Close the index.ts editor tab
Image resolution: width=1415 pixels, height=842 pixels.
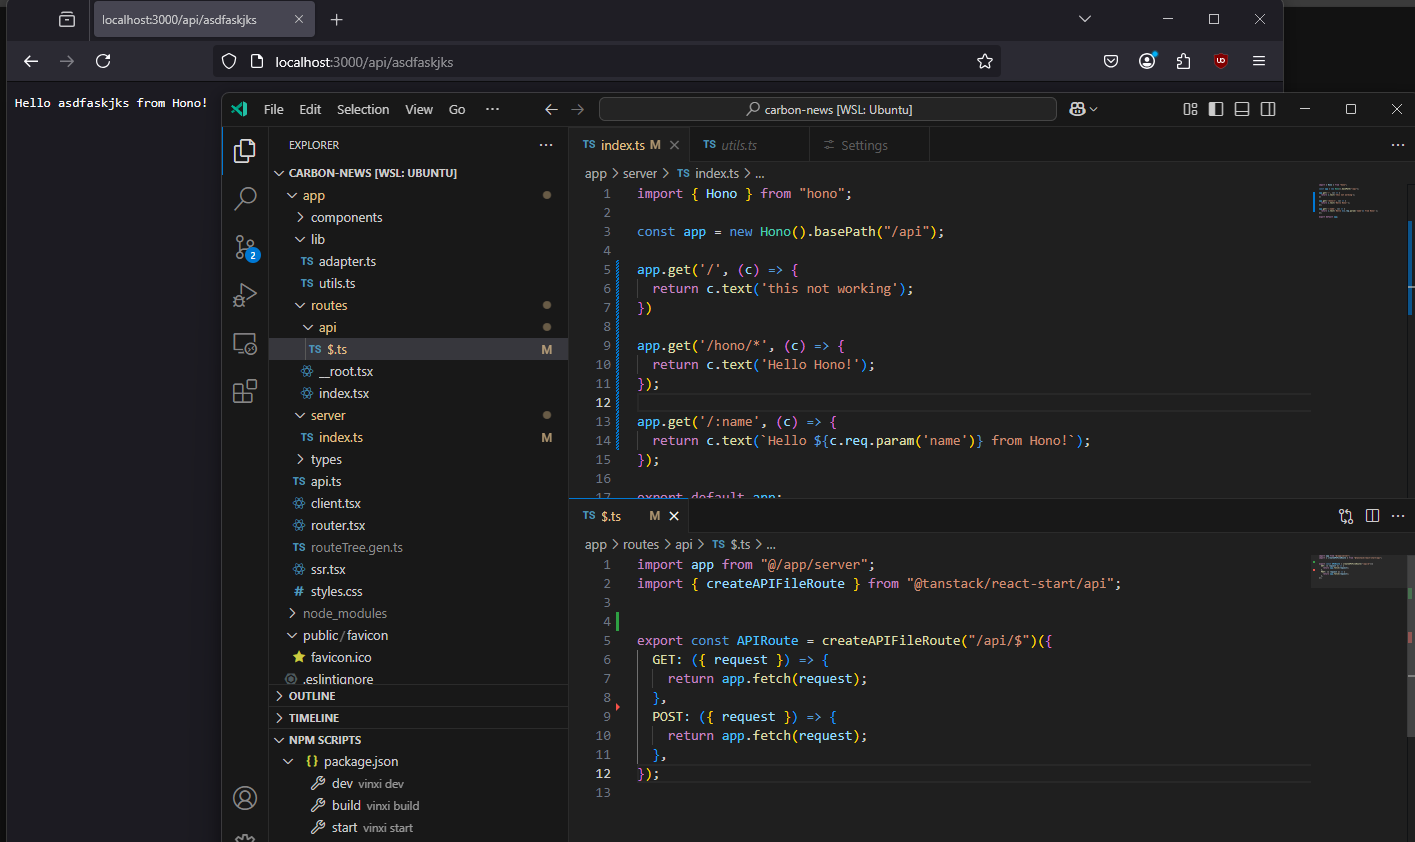[x=674, y=145]
